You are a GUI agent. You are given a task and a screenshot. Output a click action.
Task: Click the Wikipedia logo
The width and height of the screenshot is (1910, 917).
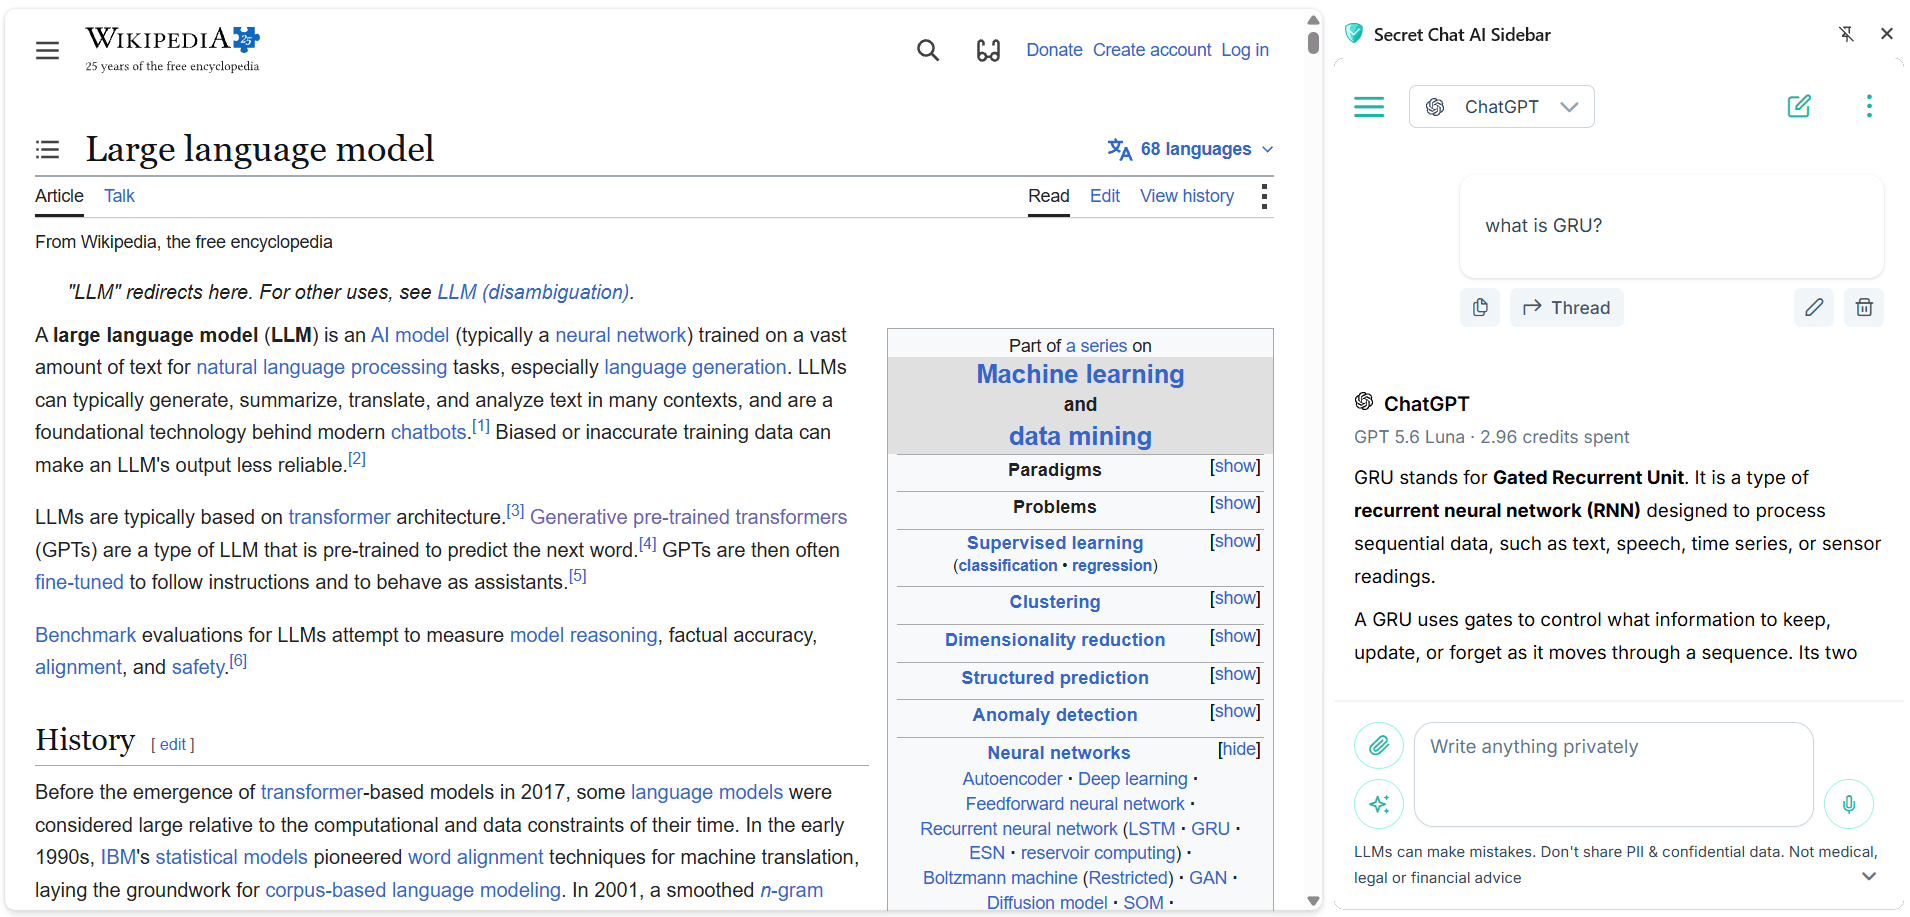172,49
